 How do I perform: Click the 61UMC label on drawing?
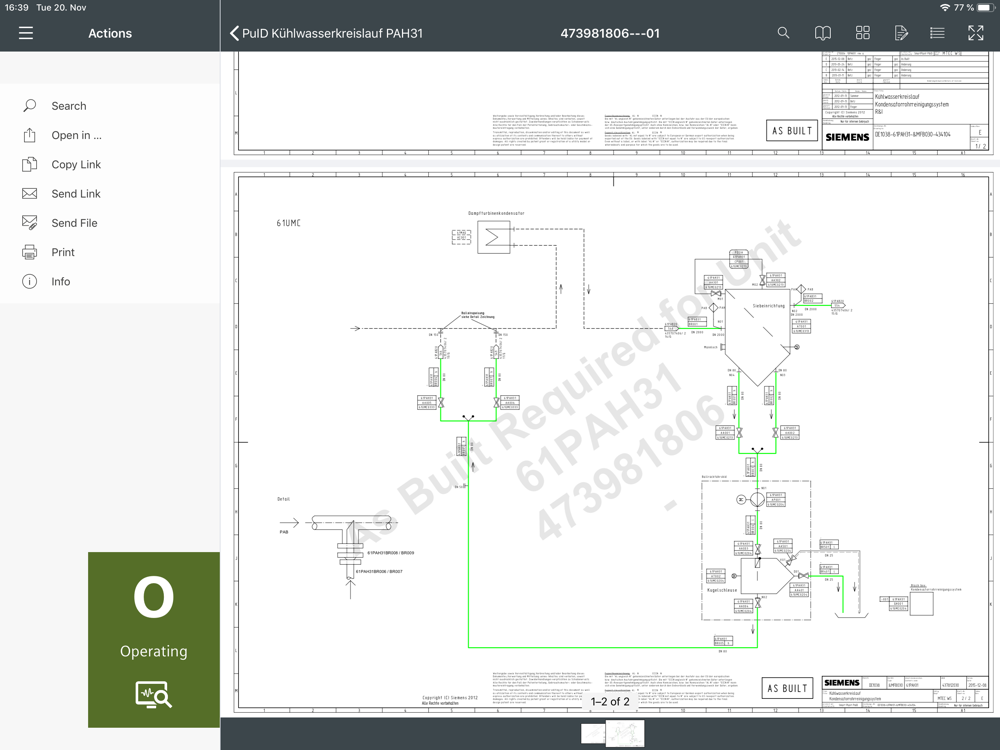click(x=288, y=223)
